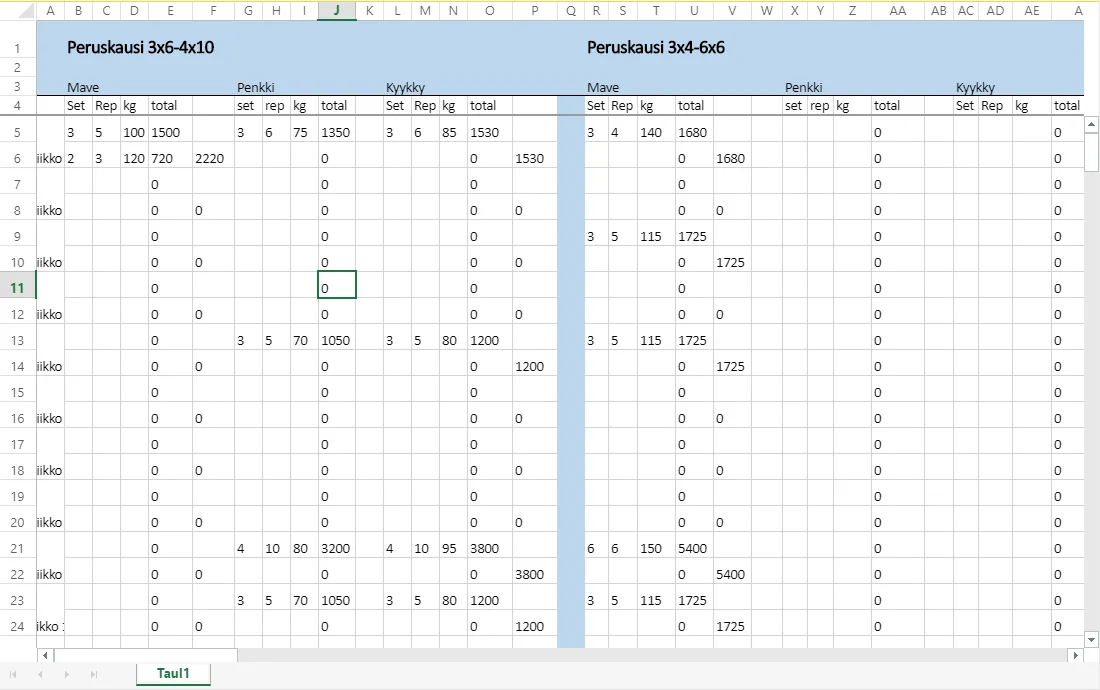Select the column AA header
1100x690 pixels.
click(897, 10)
